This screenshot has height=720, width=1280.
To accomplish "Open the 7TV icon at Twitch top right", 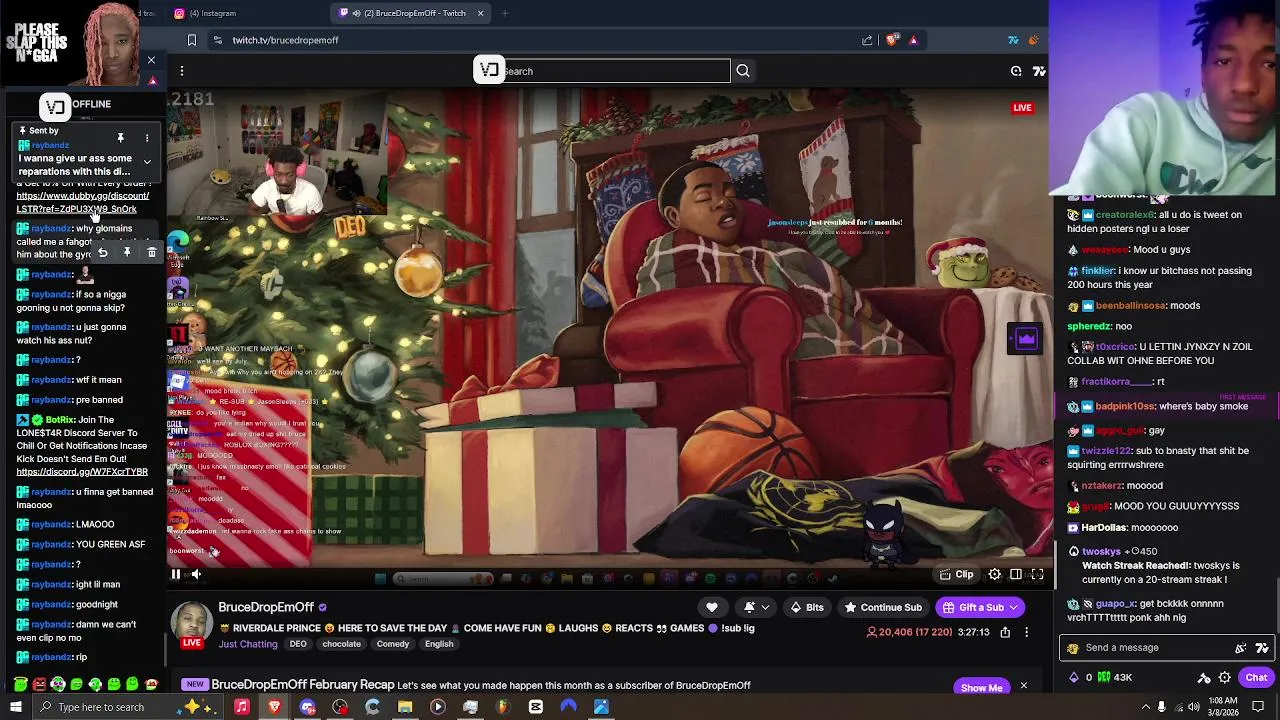I will pyautogui.click(x=1039, y=71).
